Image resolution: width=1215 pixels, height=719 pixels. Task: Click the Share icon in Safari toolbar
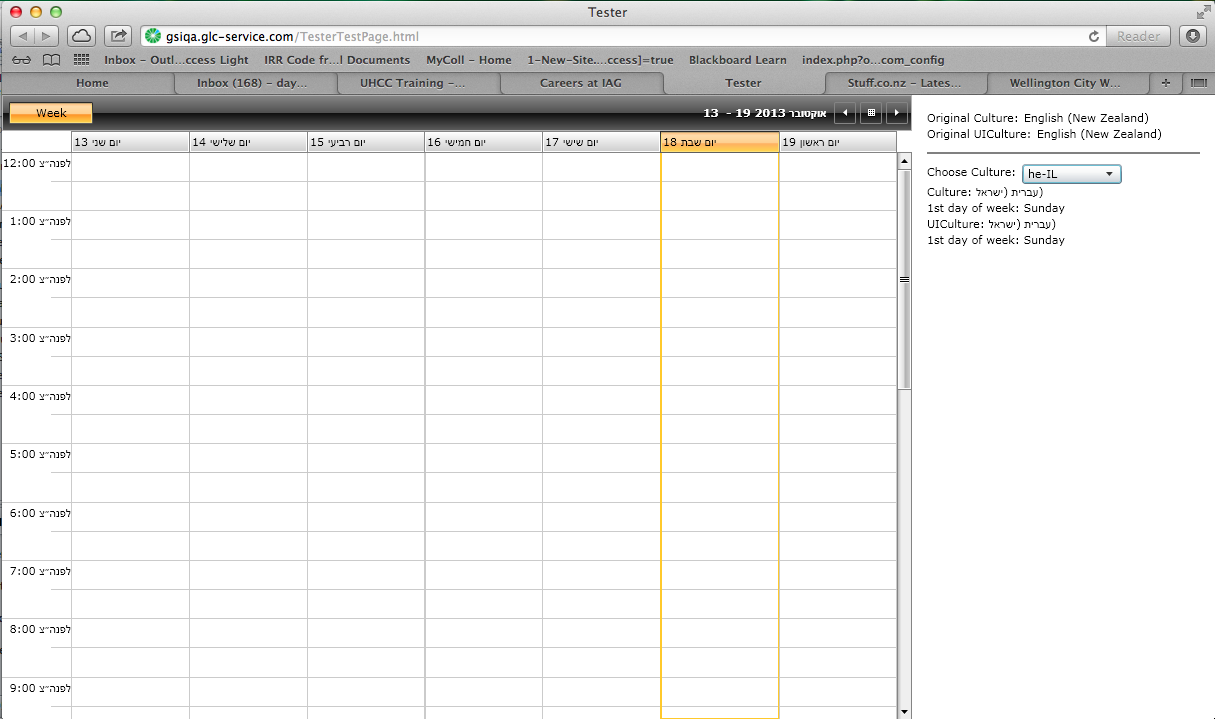[x=118, y=36]
